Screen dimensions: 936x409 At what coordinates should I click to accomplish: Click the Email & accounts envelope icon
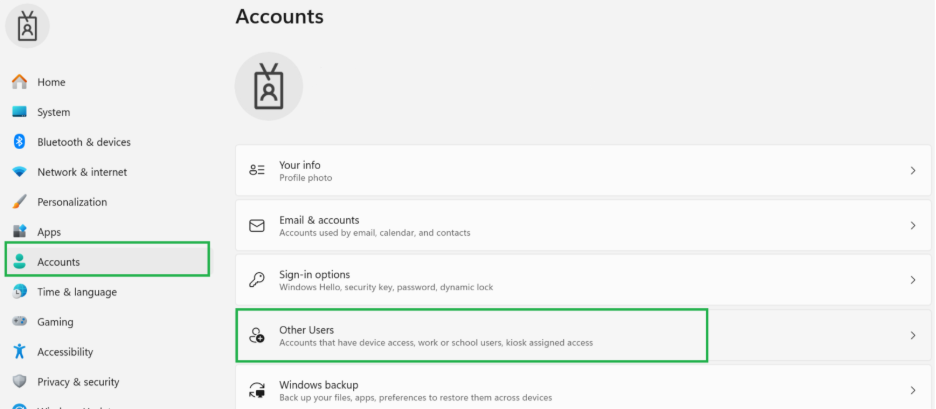coord(257,226)
